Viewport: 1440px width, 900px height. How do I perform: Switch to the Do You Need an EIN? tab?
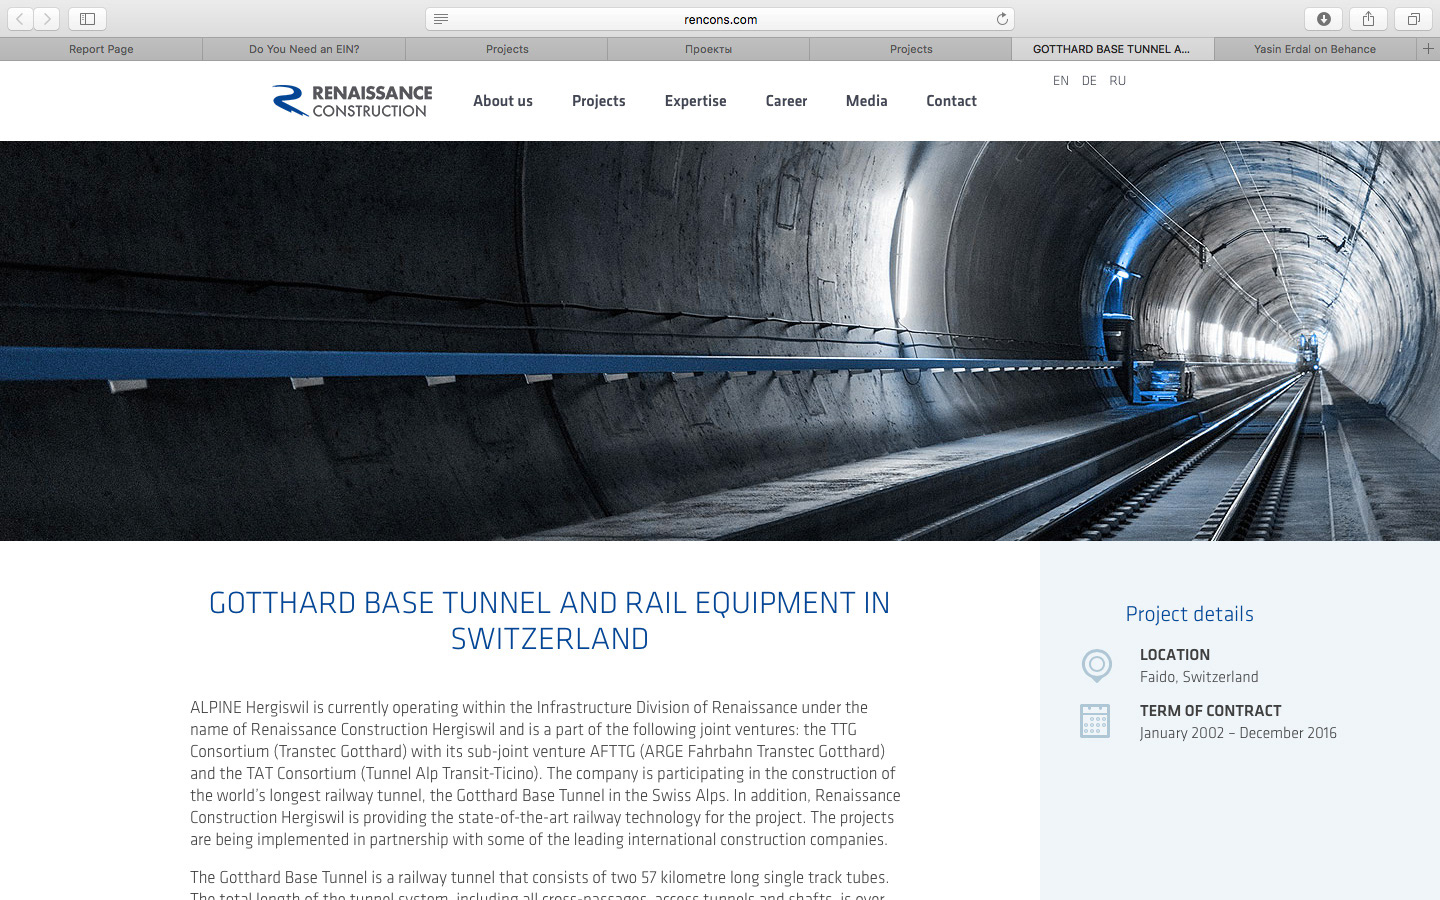[304, 49]
